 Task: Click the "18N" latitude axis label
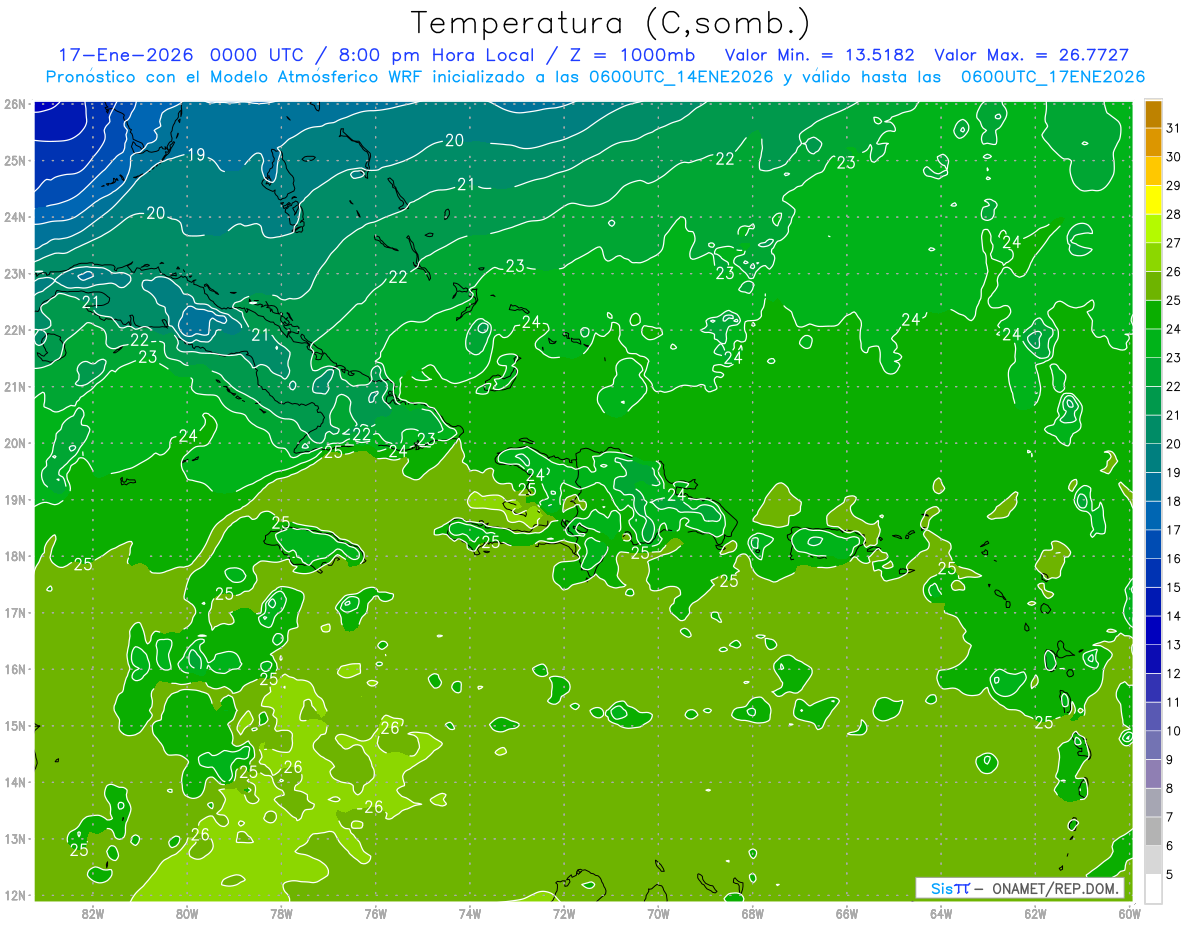pyautogui.click(x=14, y=556)
